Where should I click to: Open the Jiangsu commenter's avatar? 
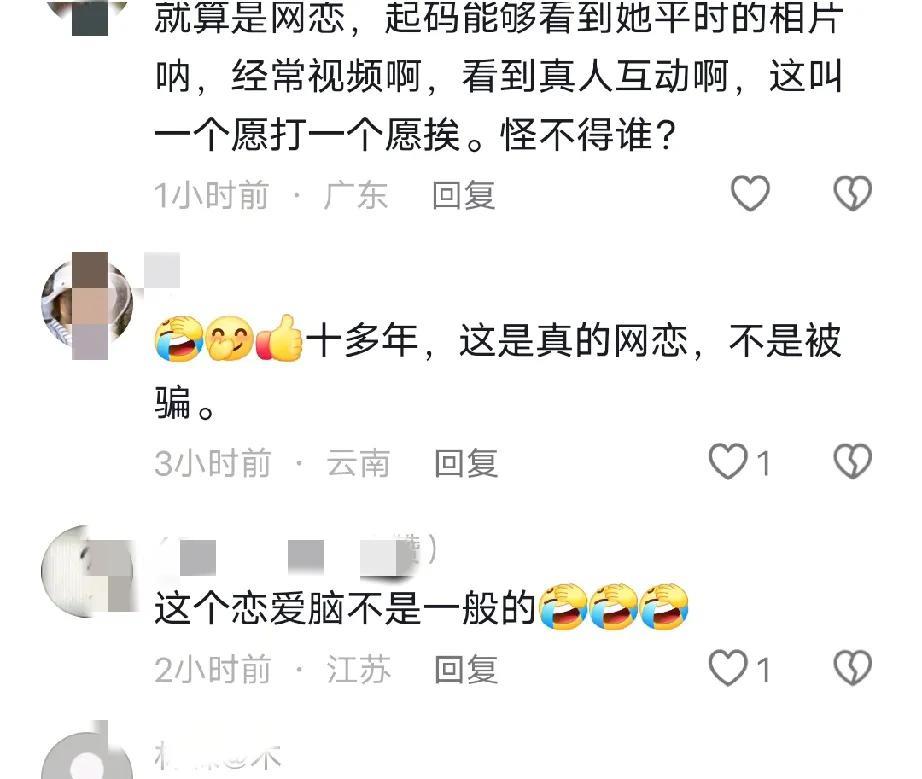[86, 570]
